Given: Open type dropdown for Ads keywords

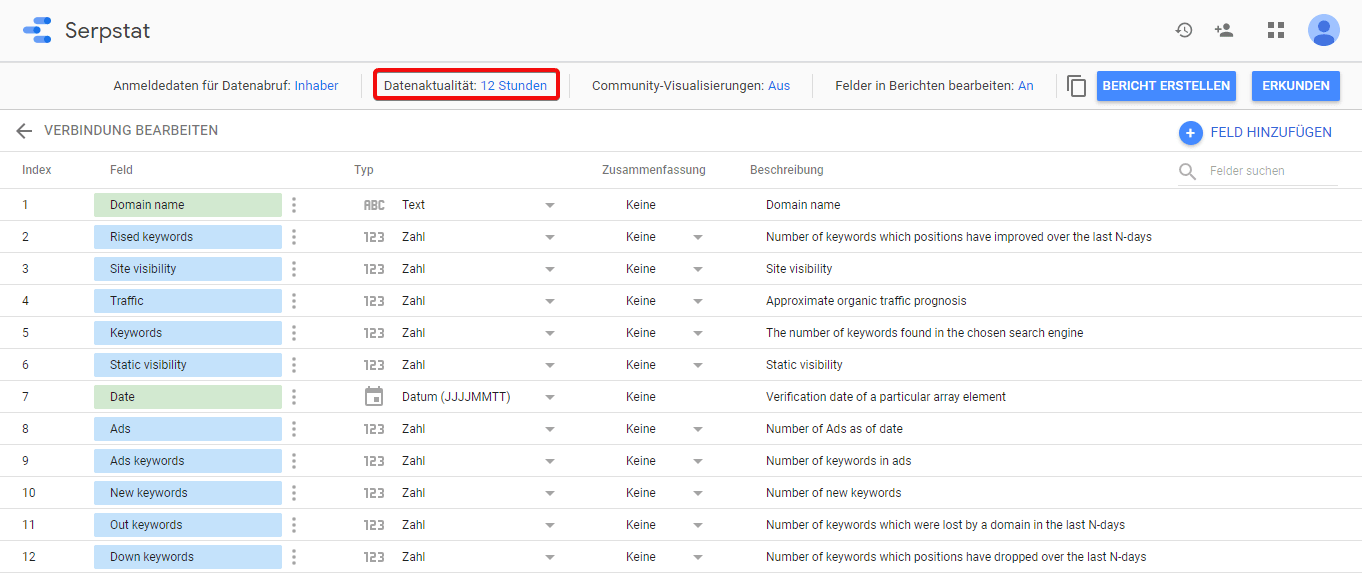Looking at the screenshot, I should pyautogui.click(x=550, y=461).
